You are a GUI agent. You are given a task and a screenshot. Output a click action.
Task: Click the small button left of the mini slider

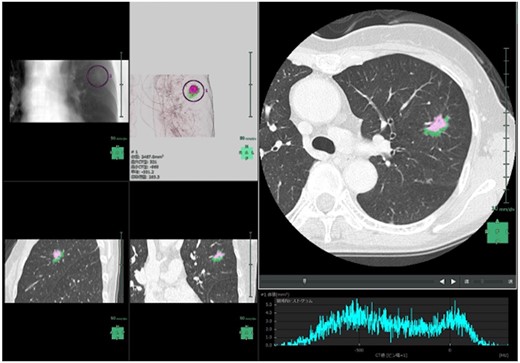click(x=467, y=282)
